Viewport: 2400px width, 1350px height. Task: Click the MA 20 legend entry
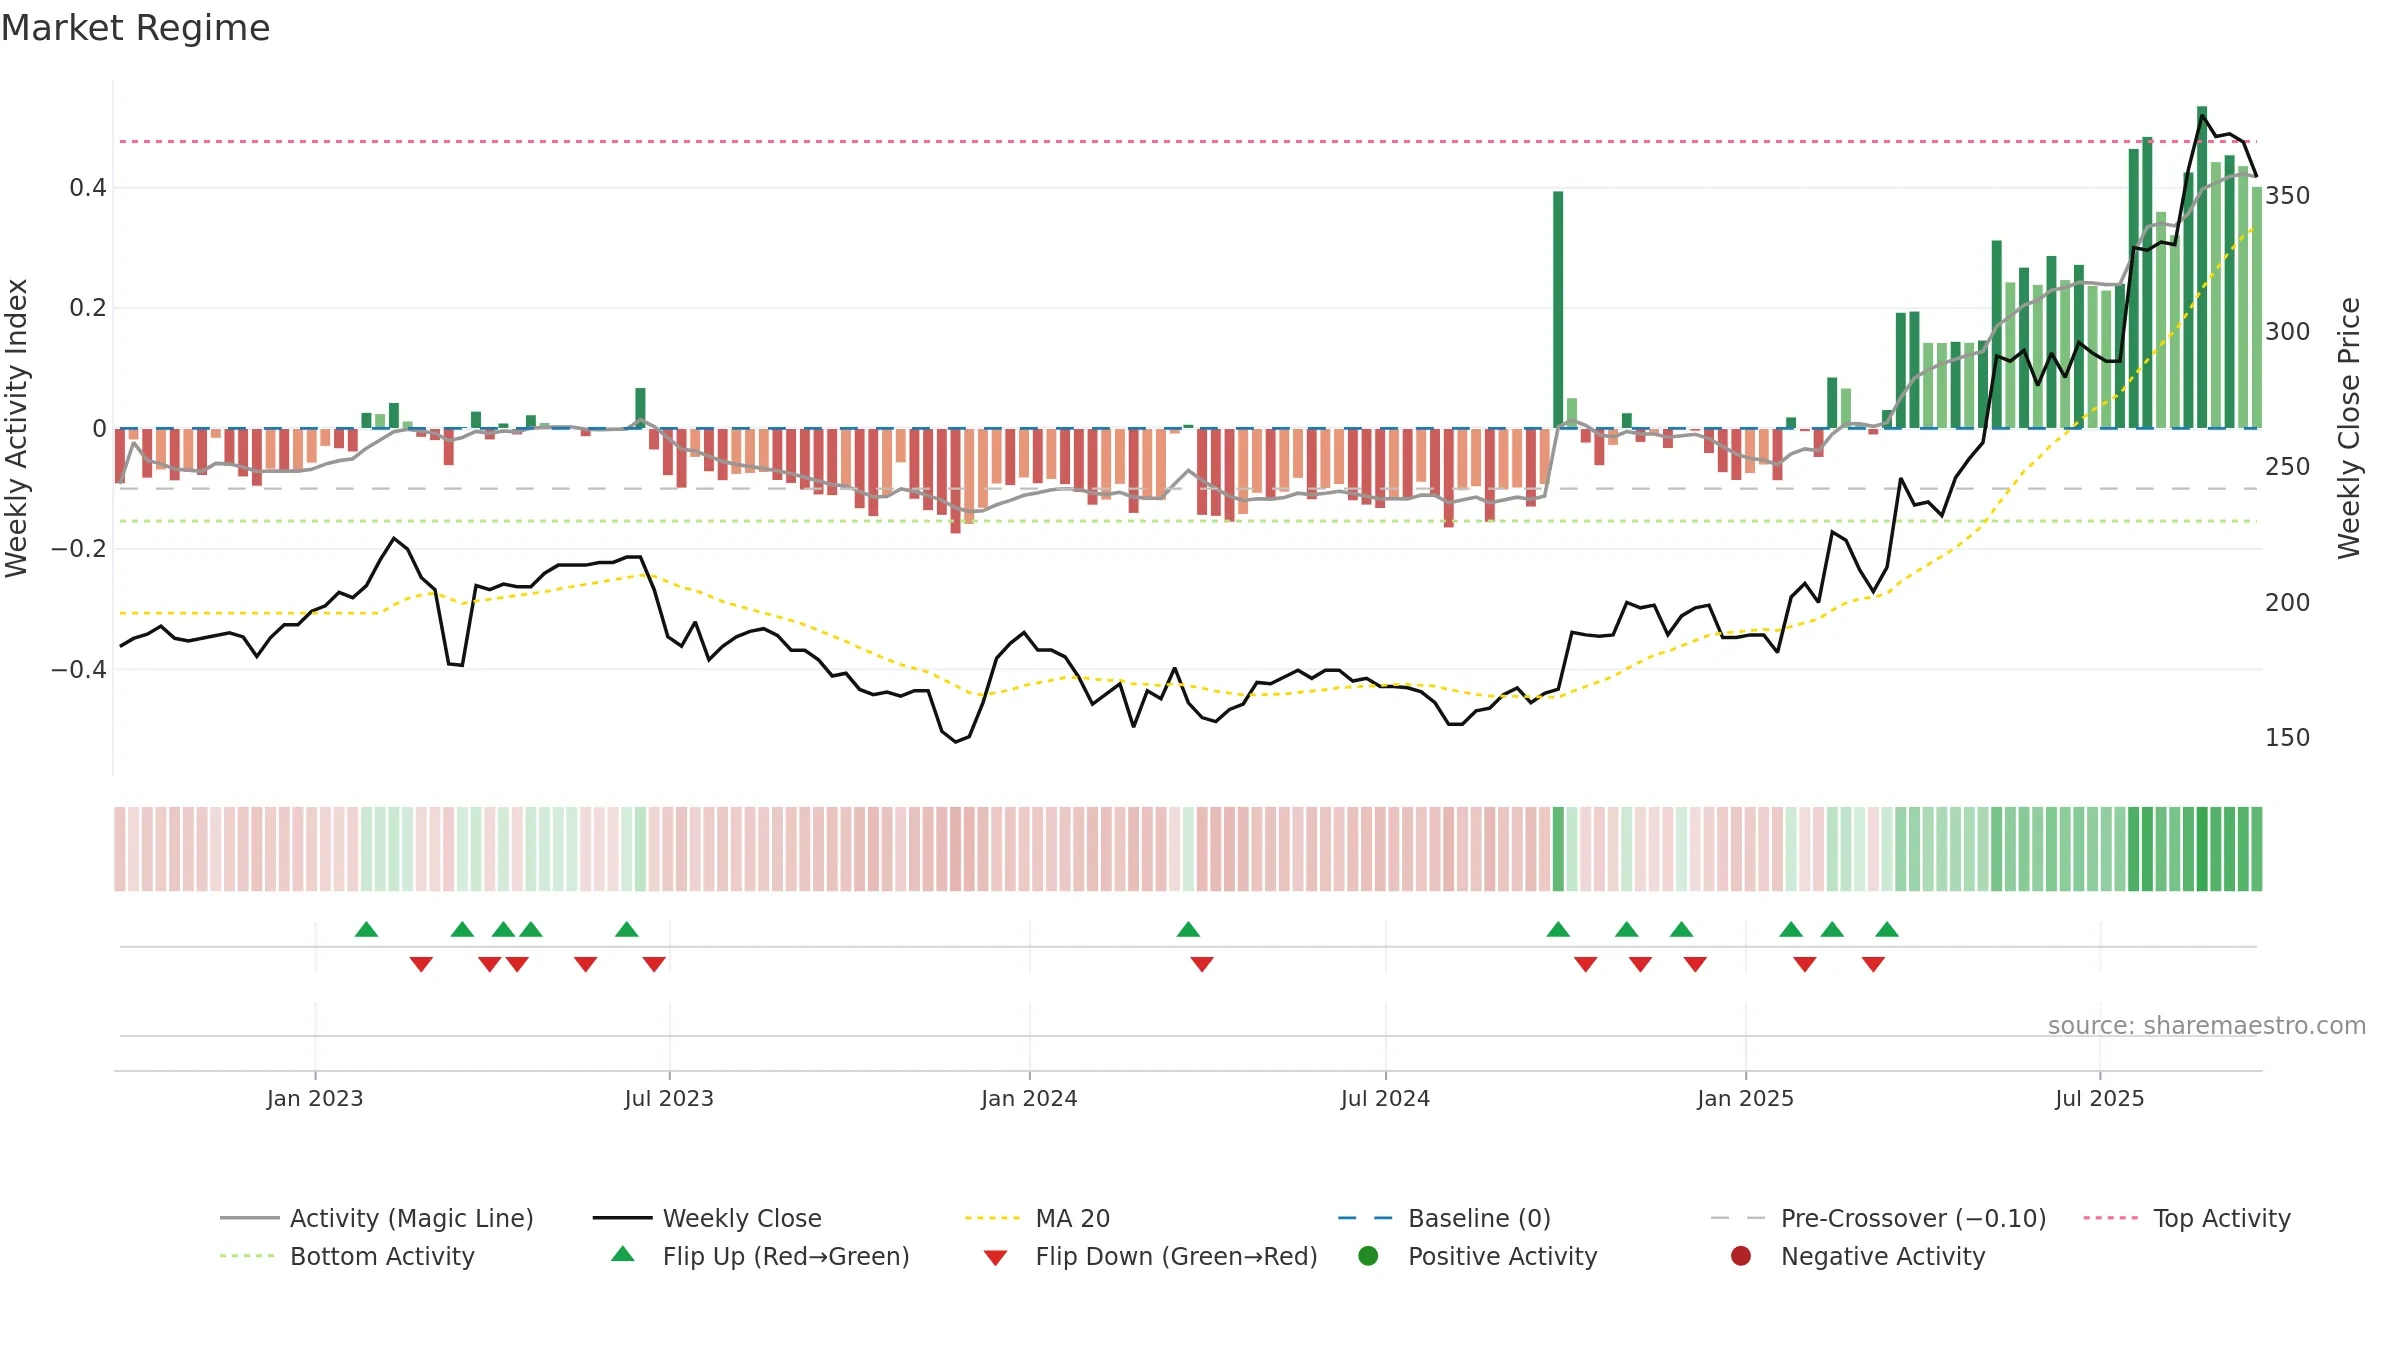pyautogui.click(x=1037, y=1218)
